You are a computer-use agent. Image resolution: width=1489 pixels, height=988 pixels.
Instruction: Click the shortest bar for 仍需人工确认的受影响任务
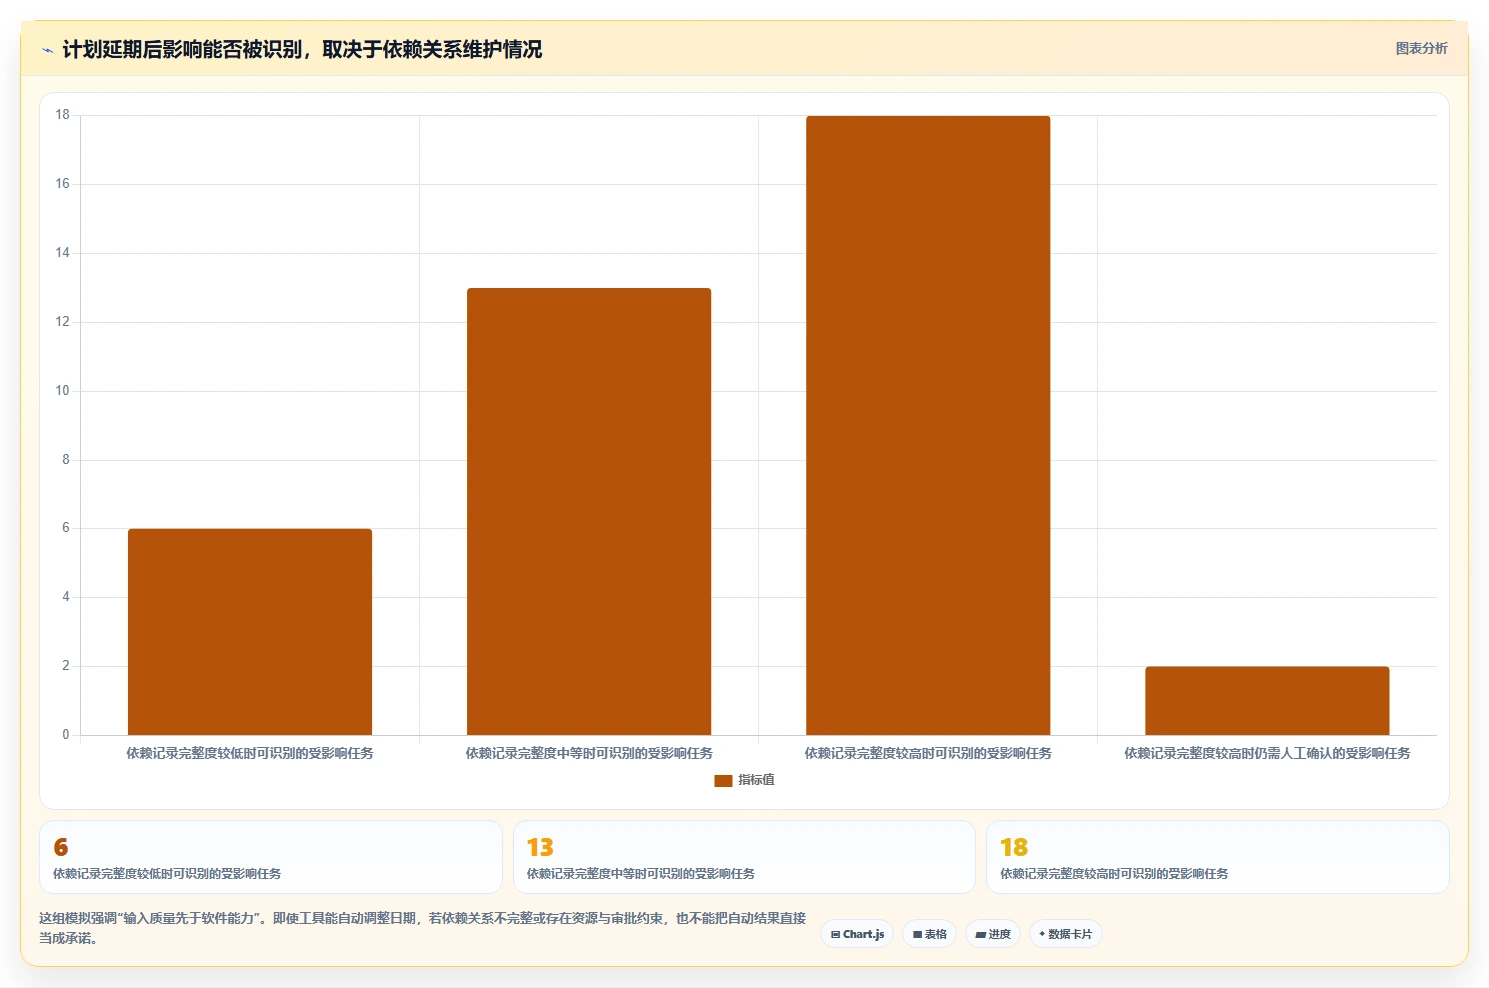[1267, 701]
